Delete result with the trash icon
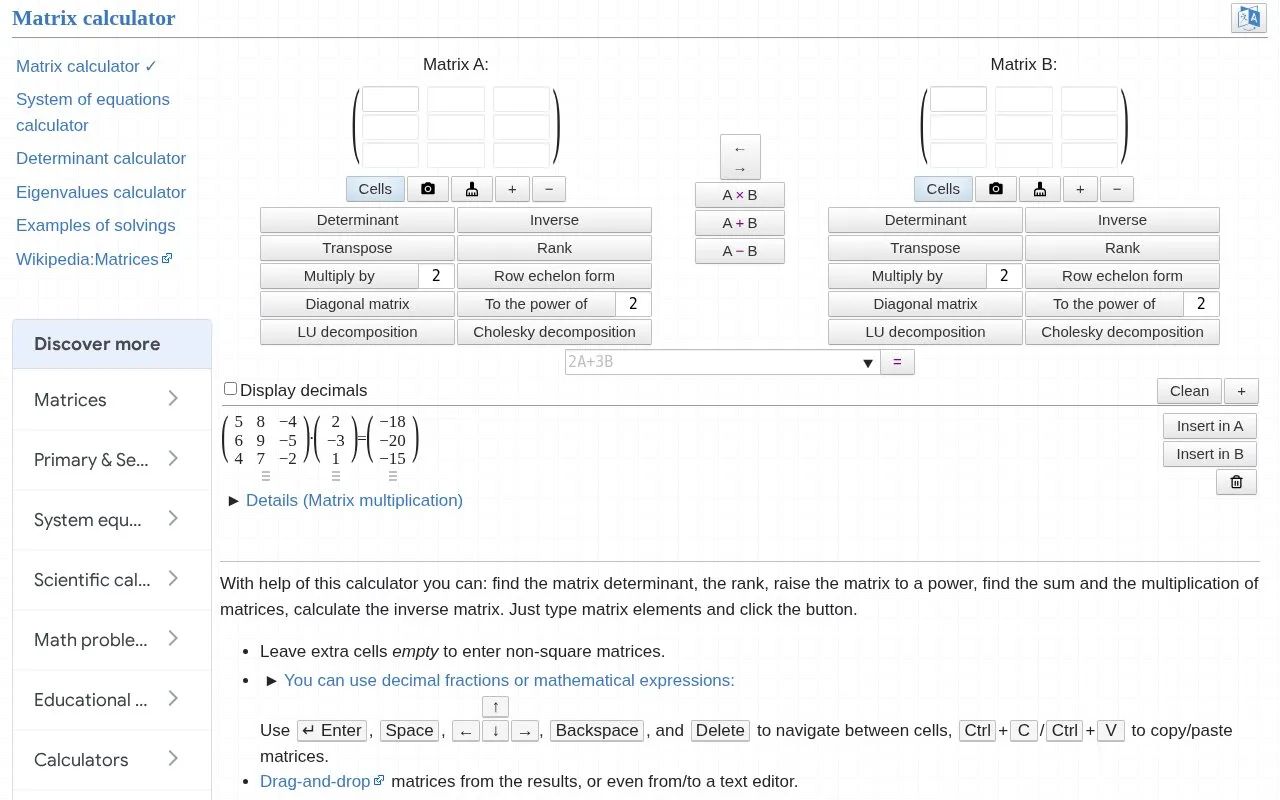The height and width of the screenshot is (800, 1280). point(1236,482)
